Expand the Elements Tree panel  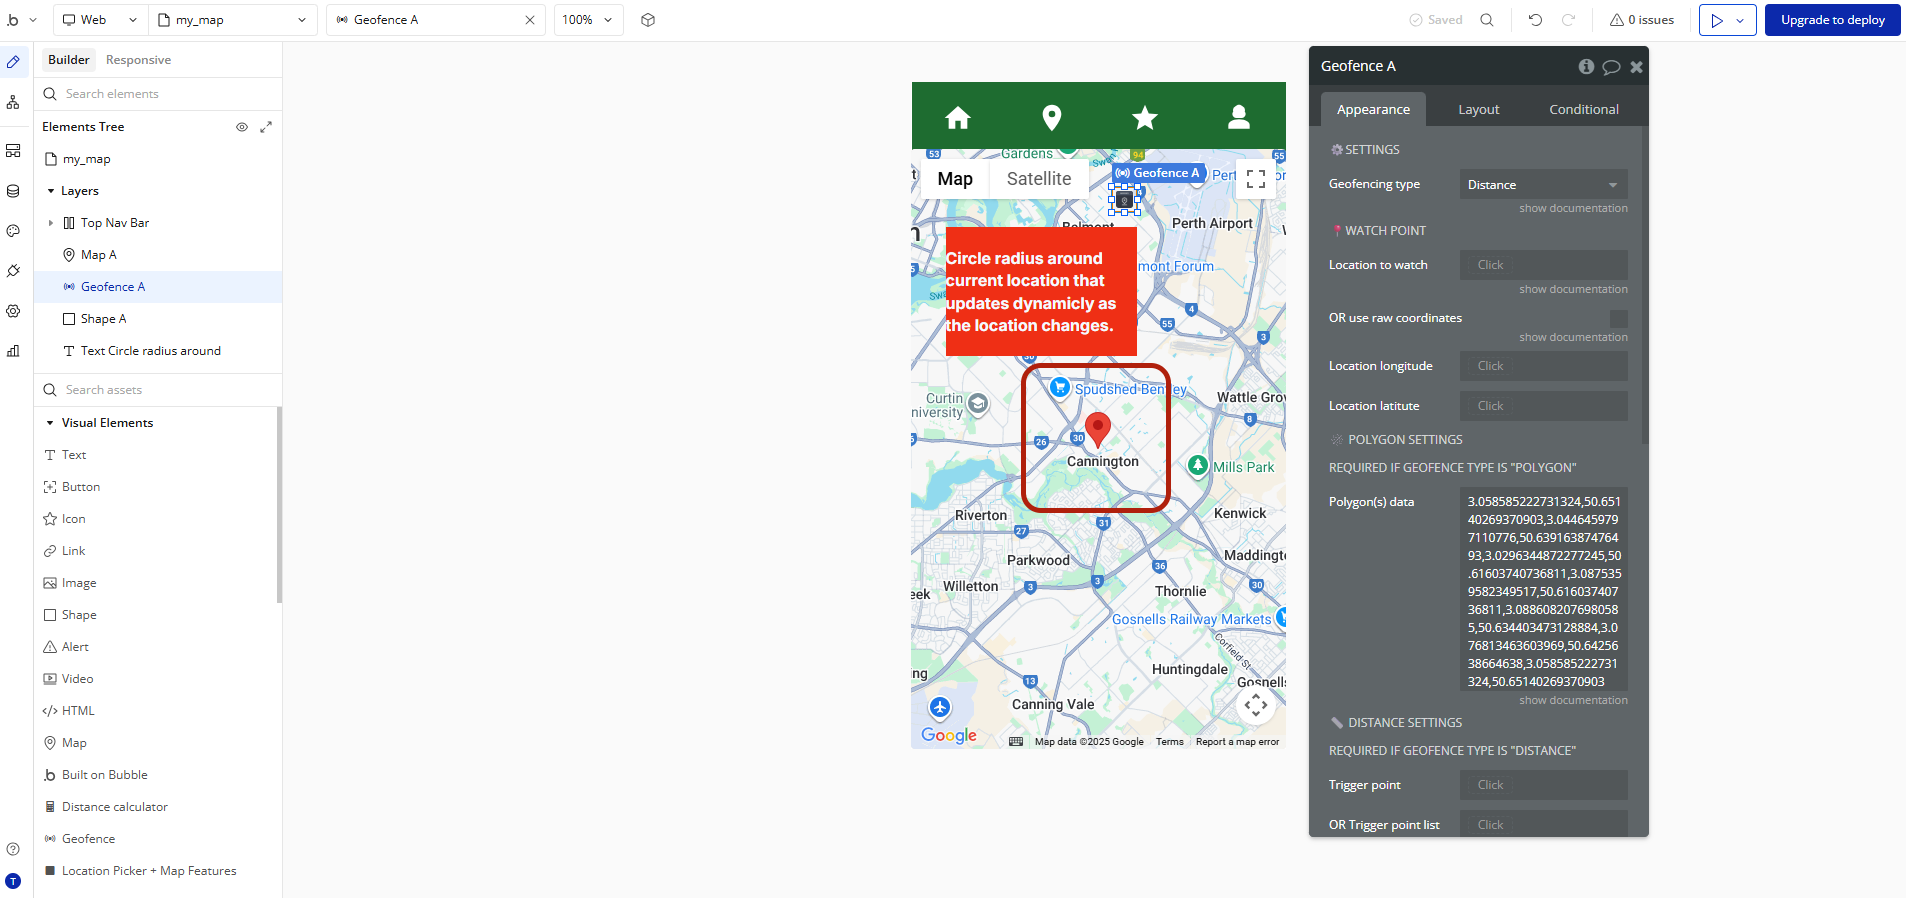[266, 127]
